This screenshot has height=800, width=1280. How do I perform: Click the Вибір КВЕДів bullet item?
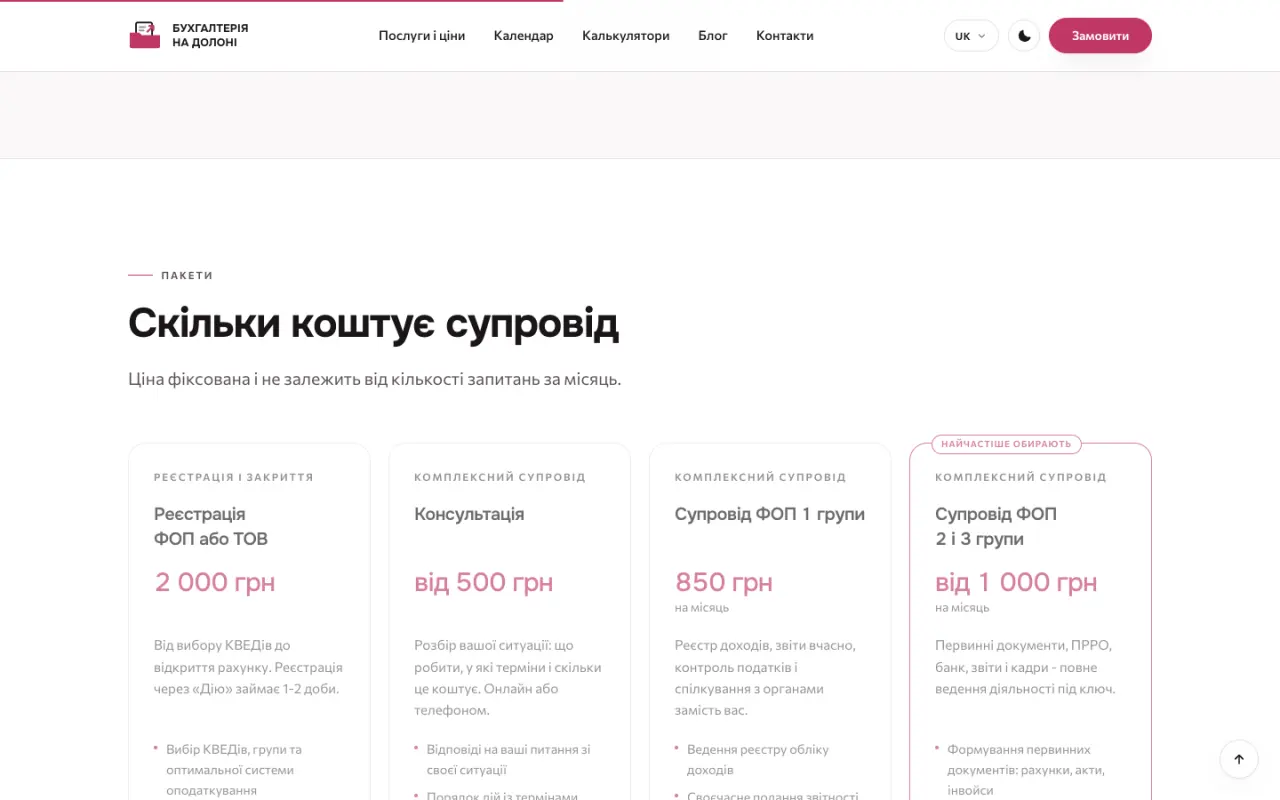tap(234, 770)
